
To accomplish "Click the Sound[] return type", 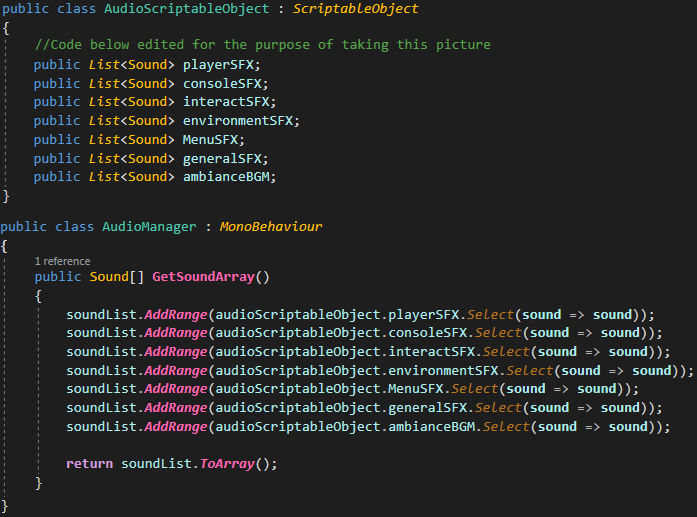I will [116, 277].
